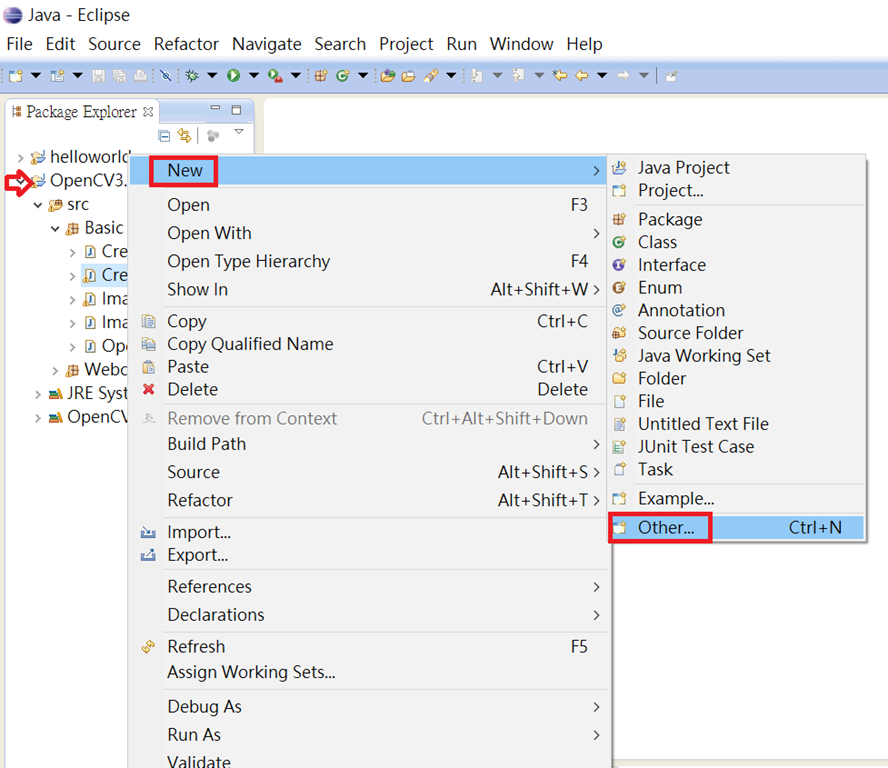Open the dropdown arrow next to Run icon
Screen dimensions: 888x768
(254, 75)
